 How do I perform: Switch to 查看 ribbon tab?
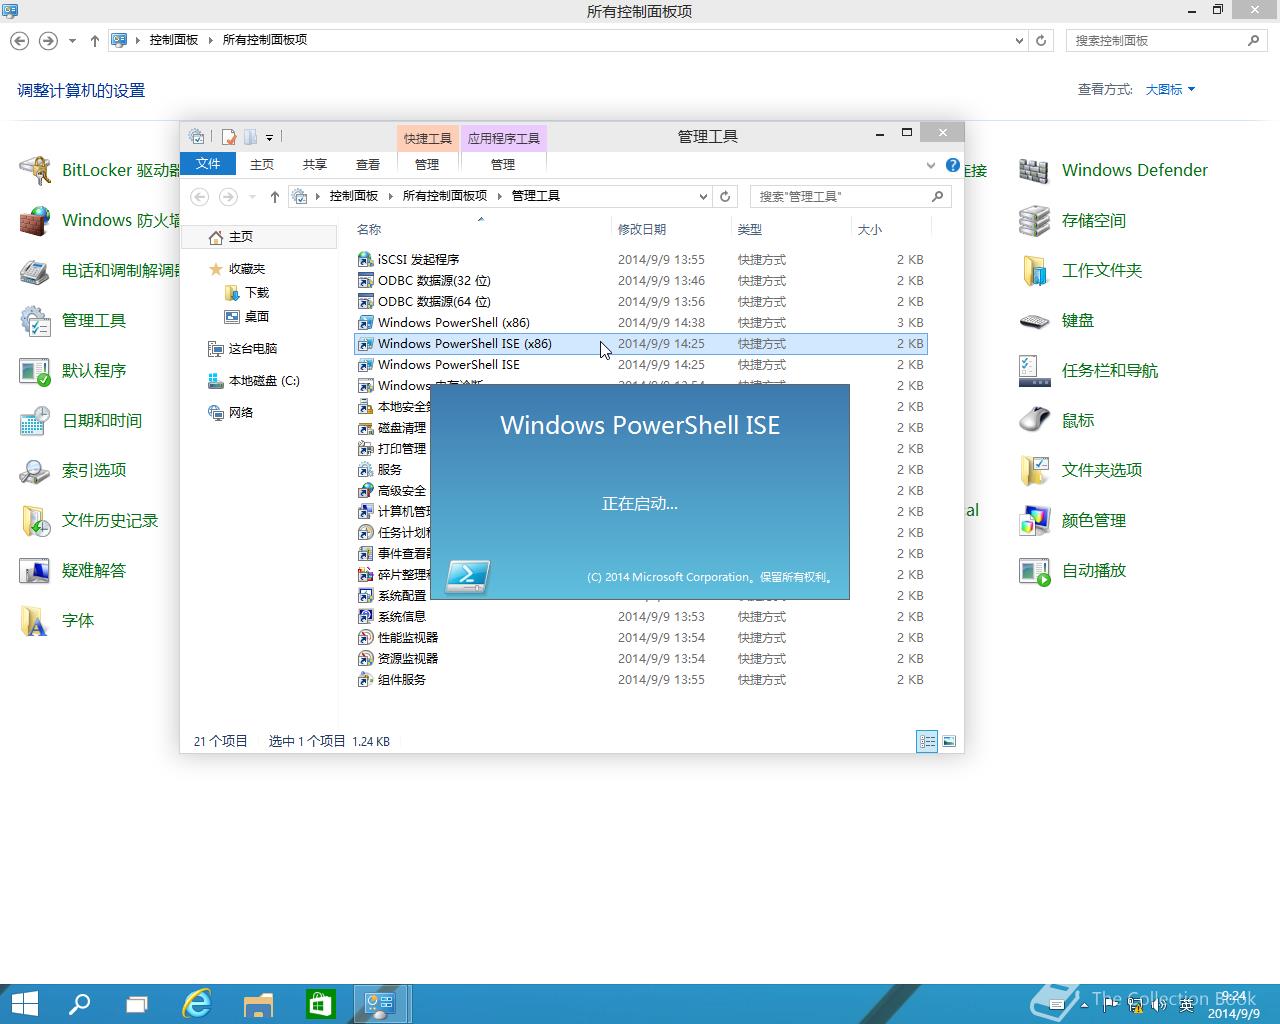click(x=368, y=164)
